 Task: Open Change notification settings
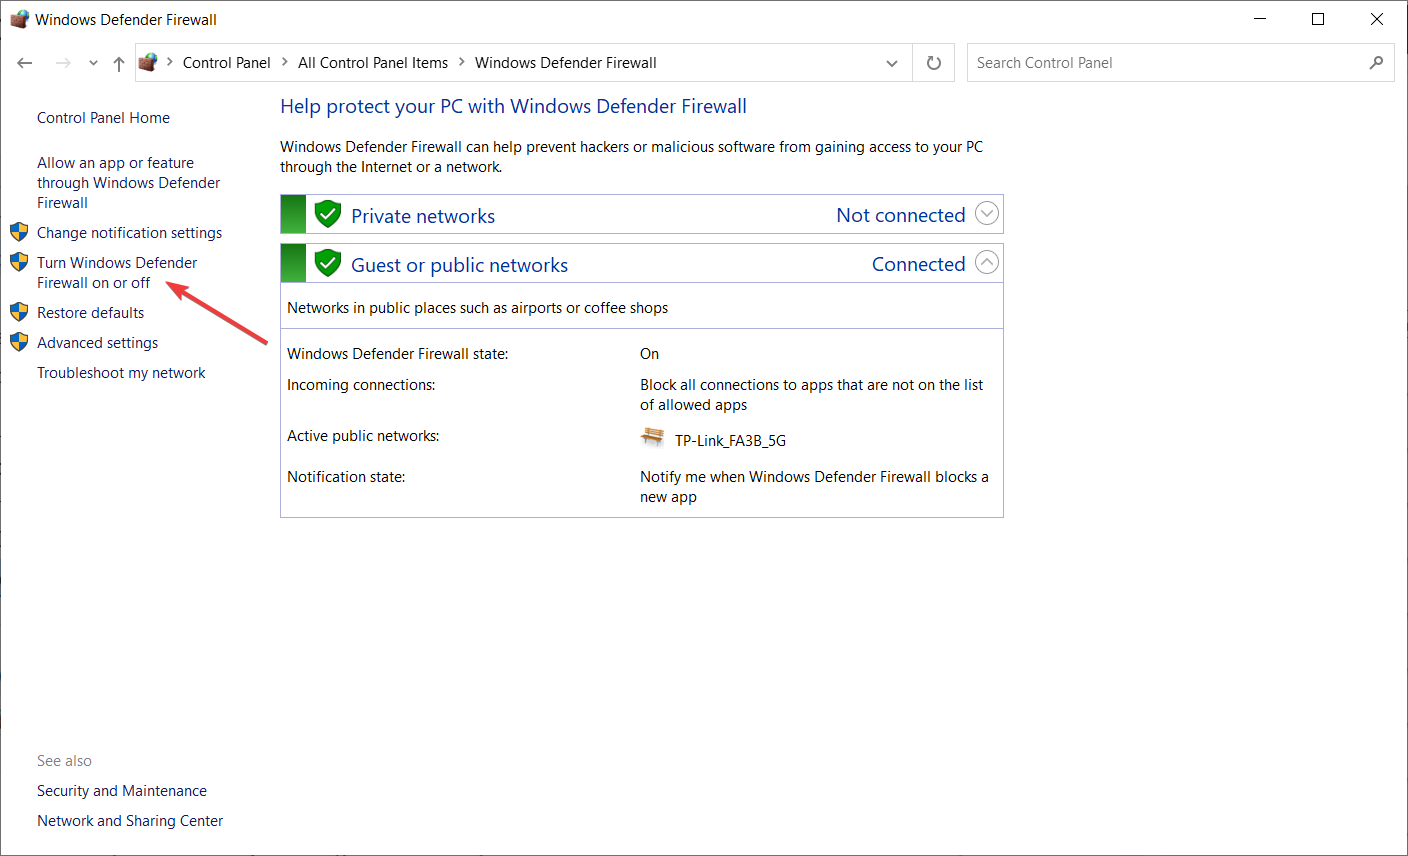[130, 233]
